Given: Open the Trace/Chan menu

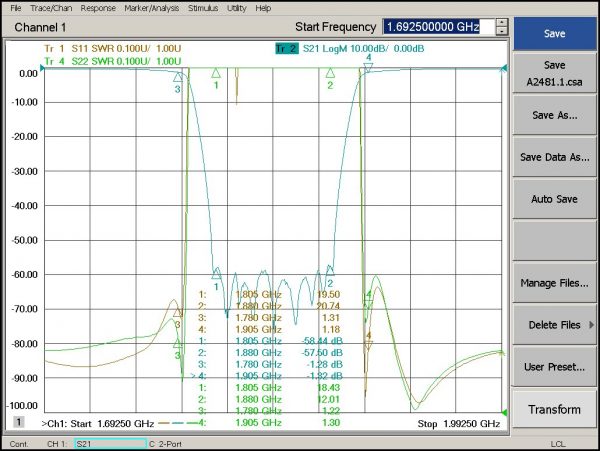Looking at the screenshot, I should coord(51,8).
